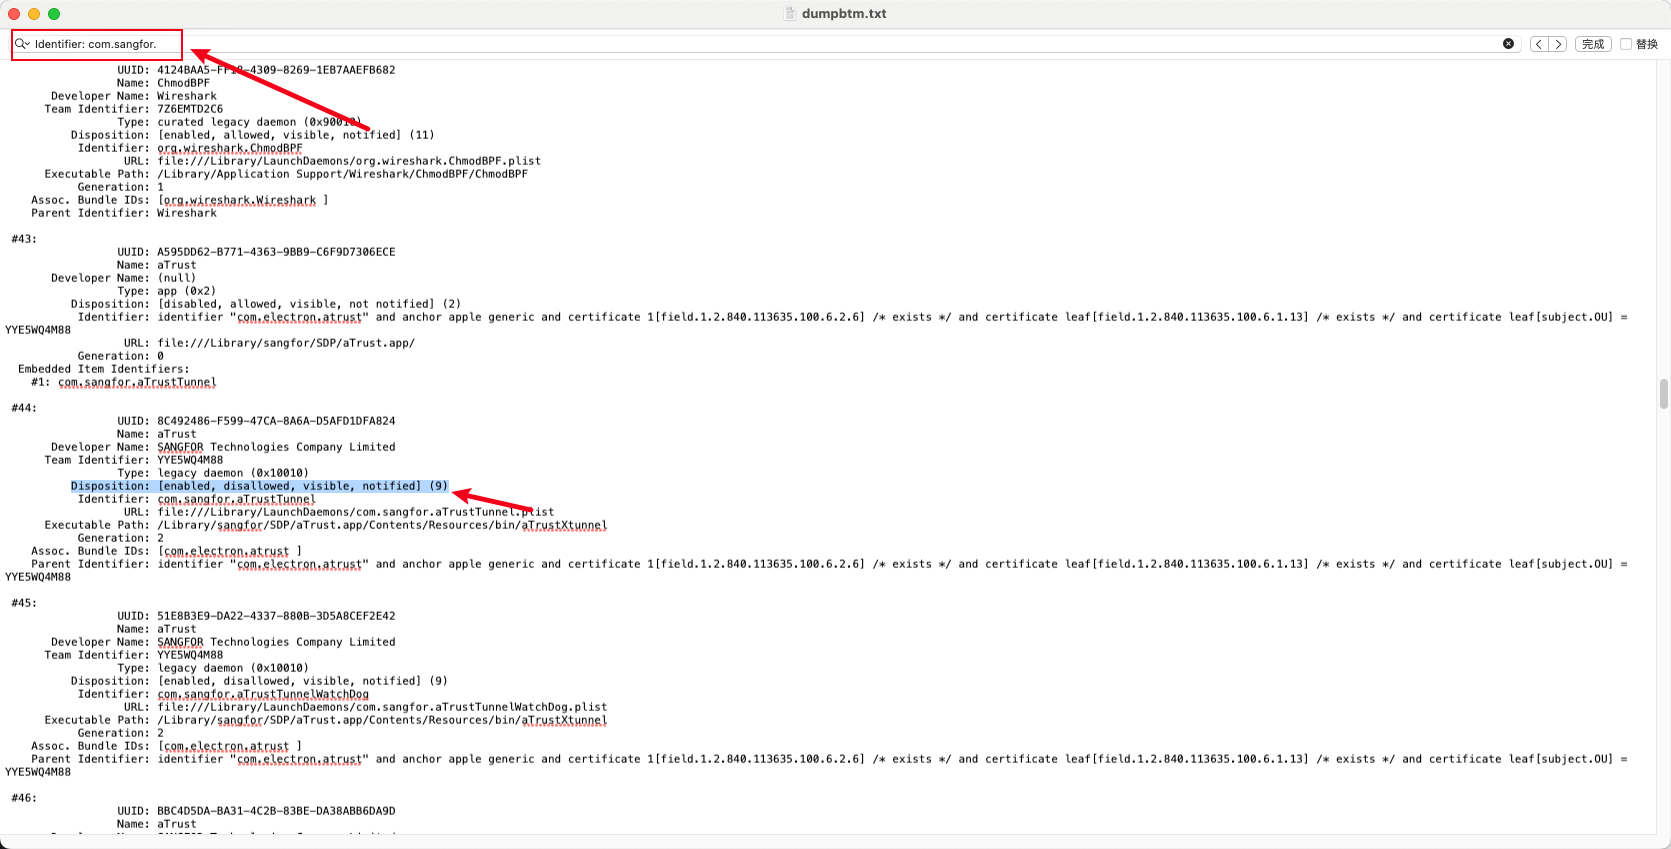1671x849 pixels.
Task: Minimize the window with the yellow button
Action: [34, 14]
